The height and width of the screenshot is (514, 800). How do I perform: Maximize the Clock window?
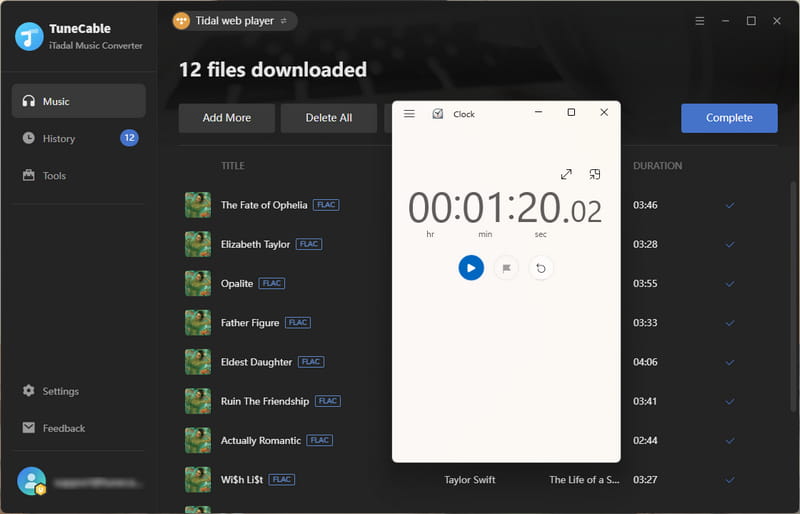(x=571, y=112)
